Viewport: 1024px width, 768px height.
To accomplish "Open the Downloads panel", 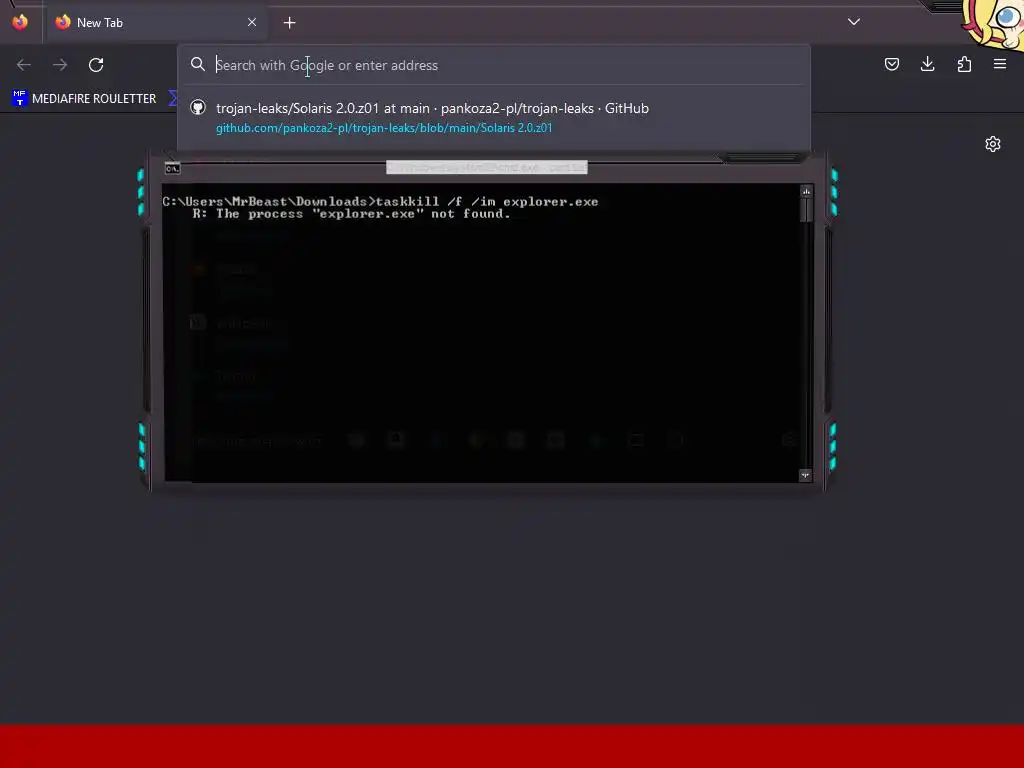I will [x=927, y=64].
